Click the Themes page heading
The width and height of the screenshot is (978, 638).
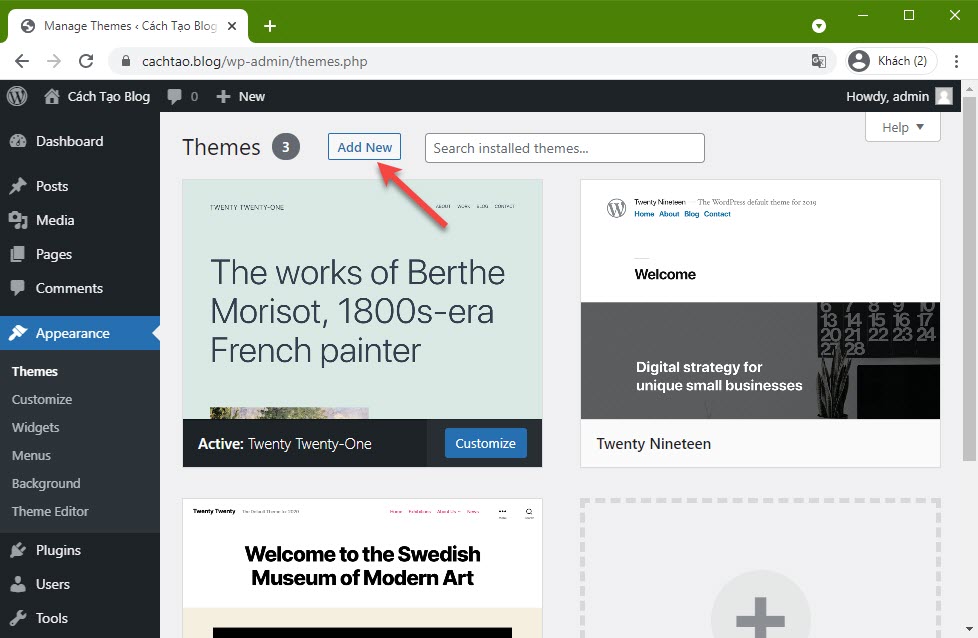[221, 147]
